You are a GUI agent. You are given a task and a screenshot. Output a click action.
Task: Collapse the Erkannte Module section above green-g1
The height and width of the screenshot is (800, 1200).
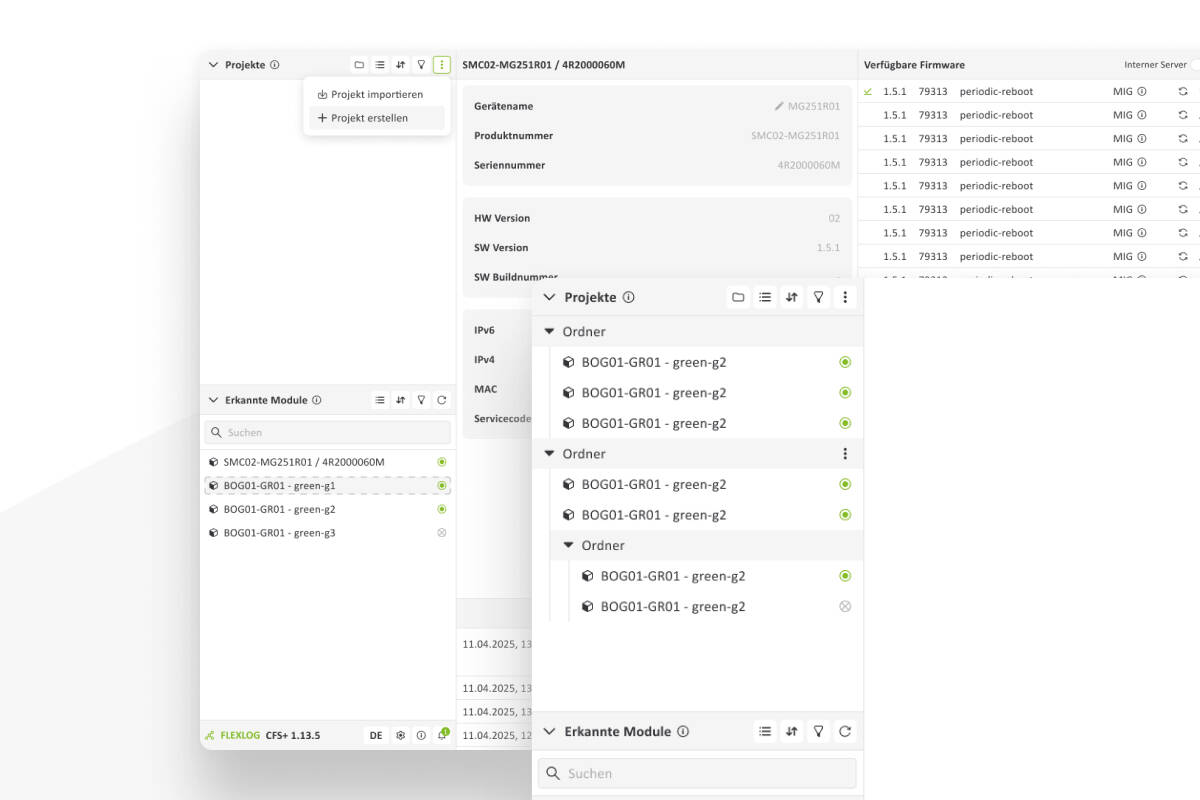coord(212,400)
